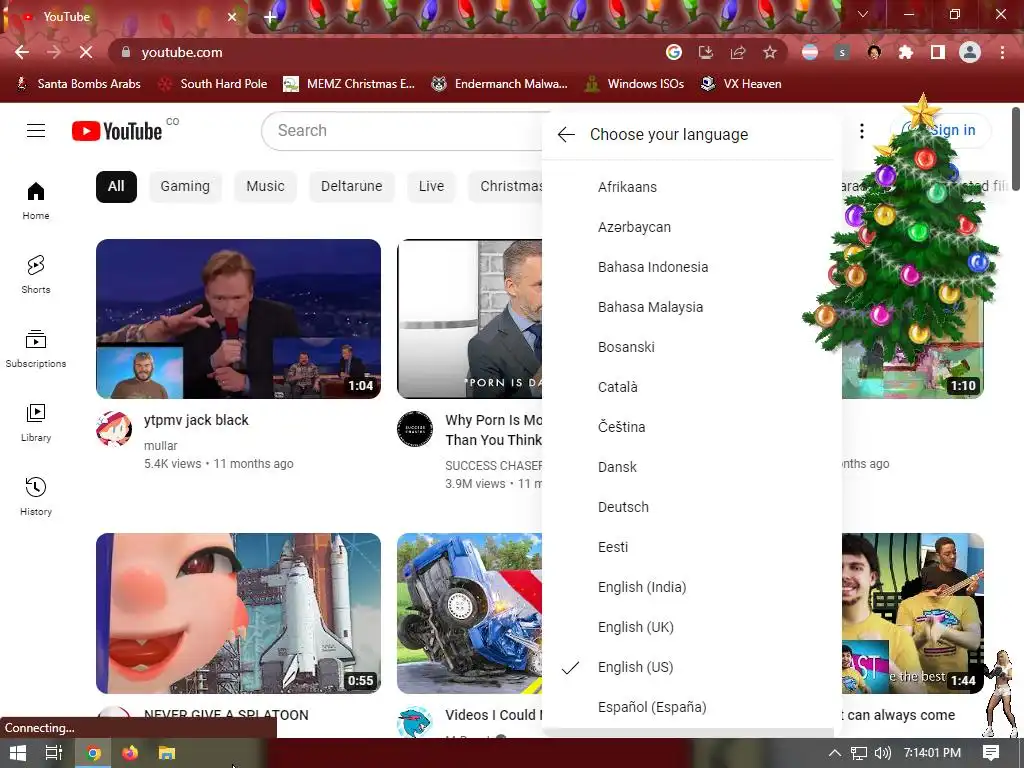This screenshot has width=1024, height=768.
Task: Open Subscriptions in the sidebar
Action: click(x=36, y=349)
